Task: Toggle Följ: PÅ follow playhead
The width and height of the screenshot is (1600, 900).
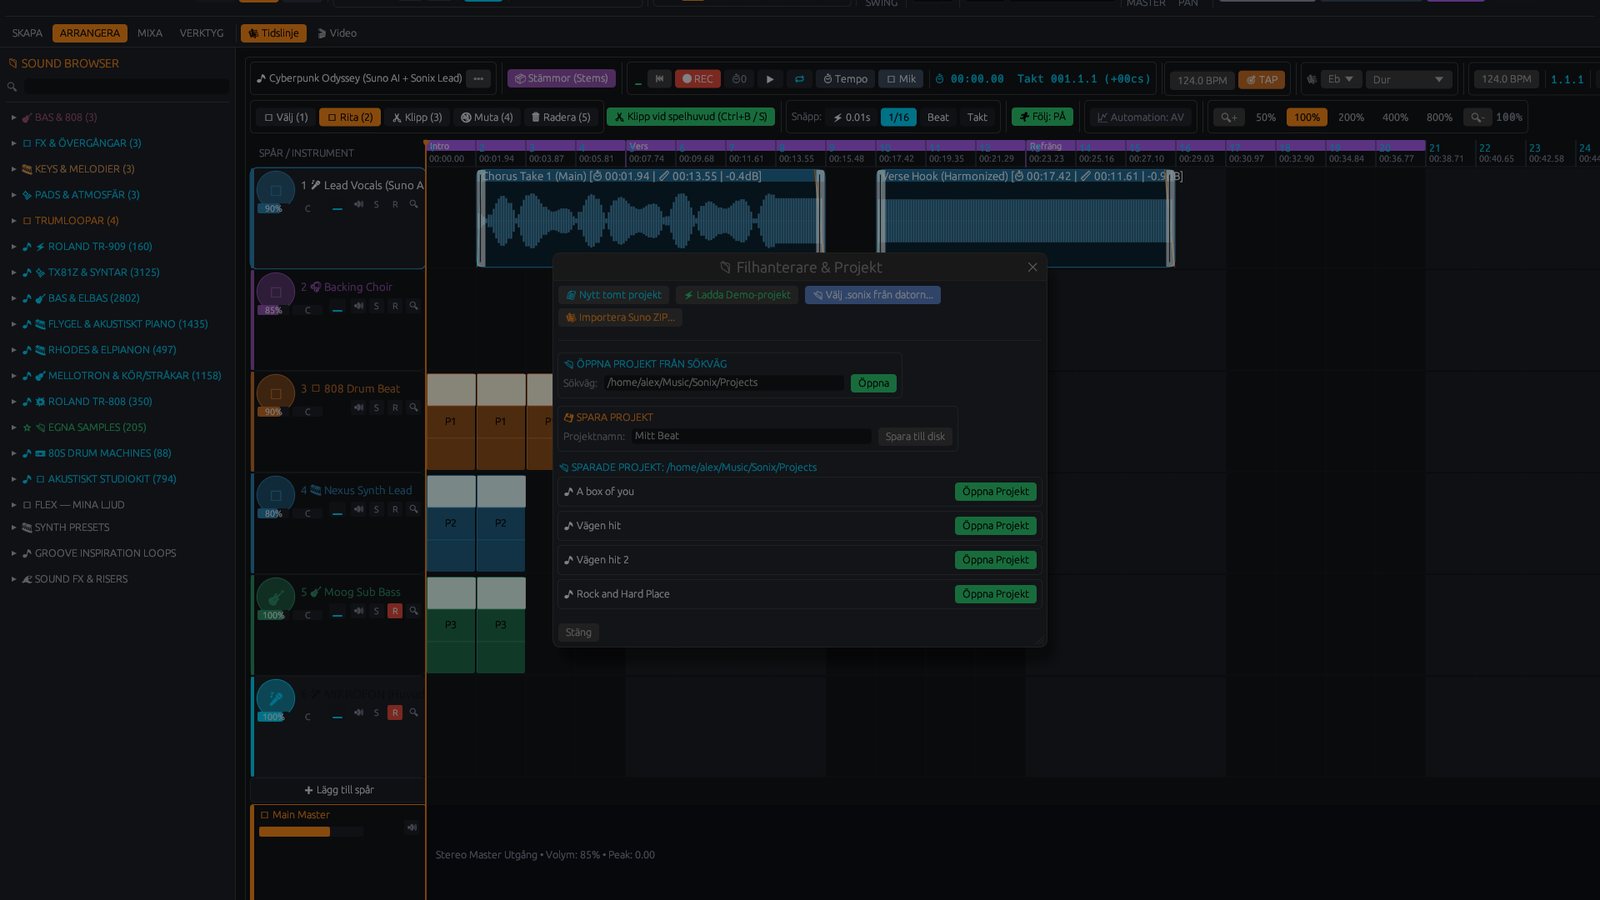Action: pos(1042,117)
